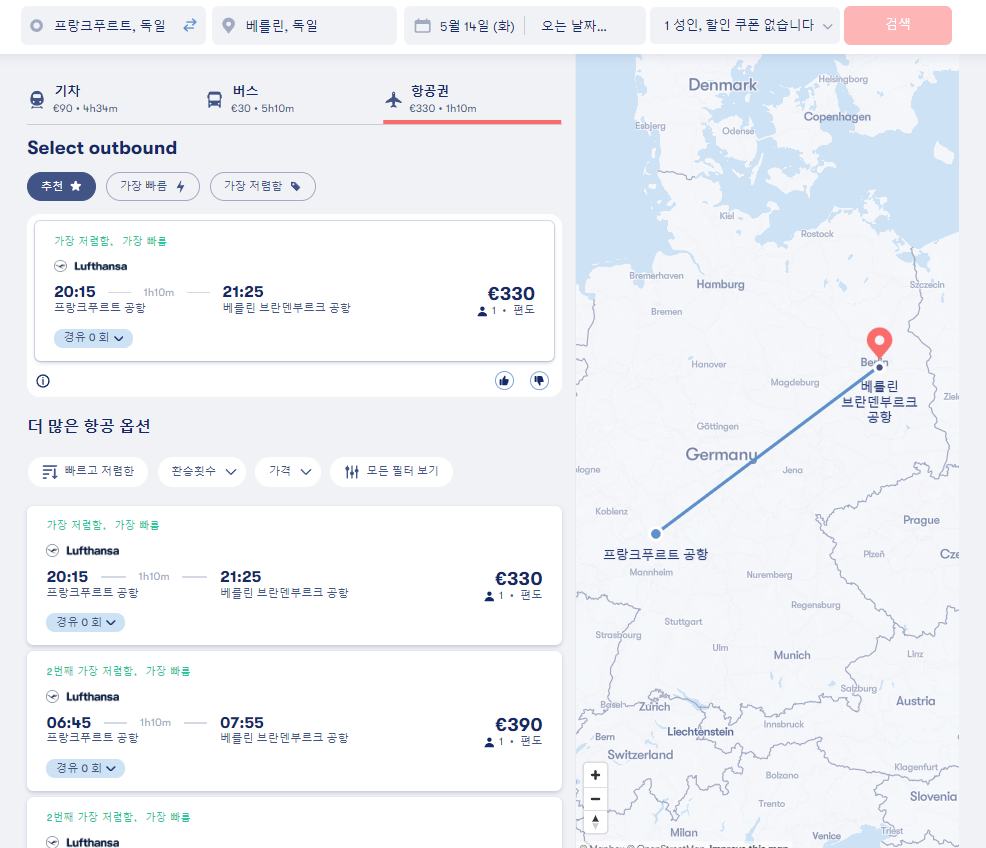
Task: Edit destination field 베를린, 독일
Action: coord(304,26)
